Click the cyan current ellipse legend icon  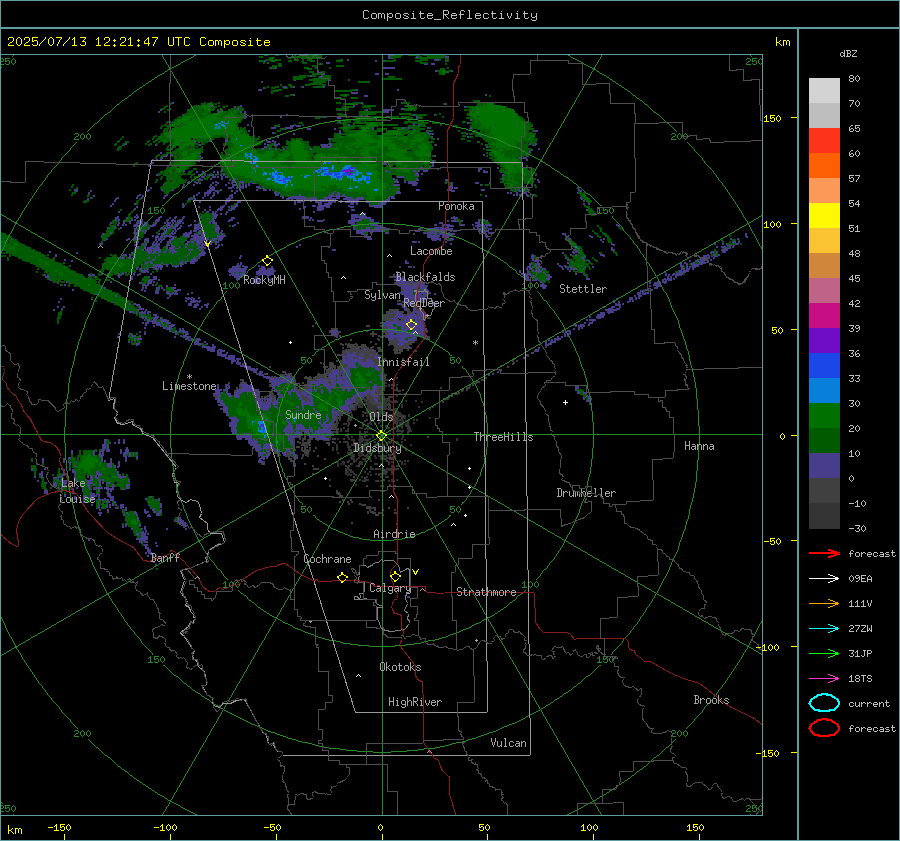tap(824, 703)
